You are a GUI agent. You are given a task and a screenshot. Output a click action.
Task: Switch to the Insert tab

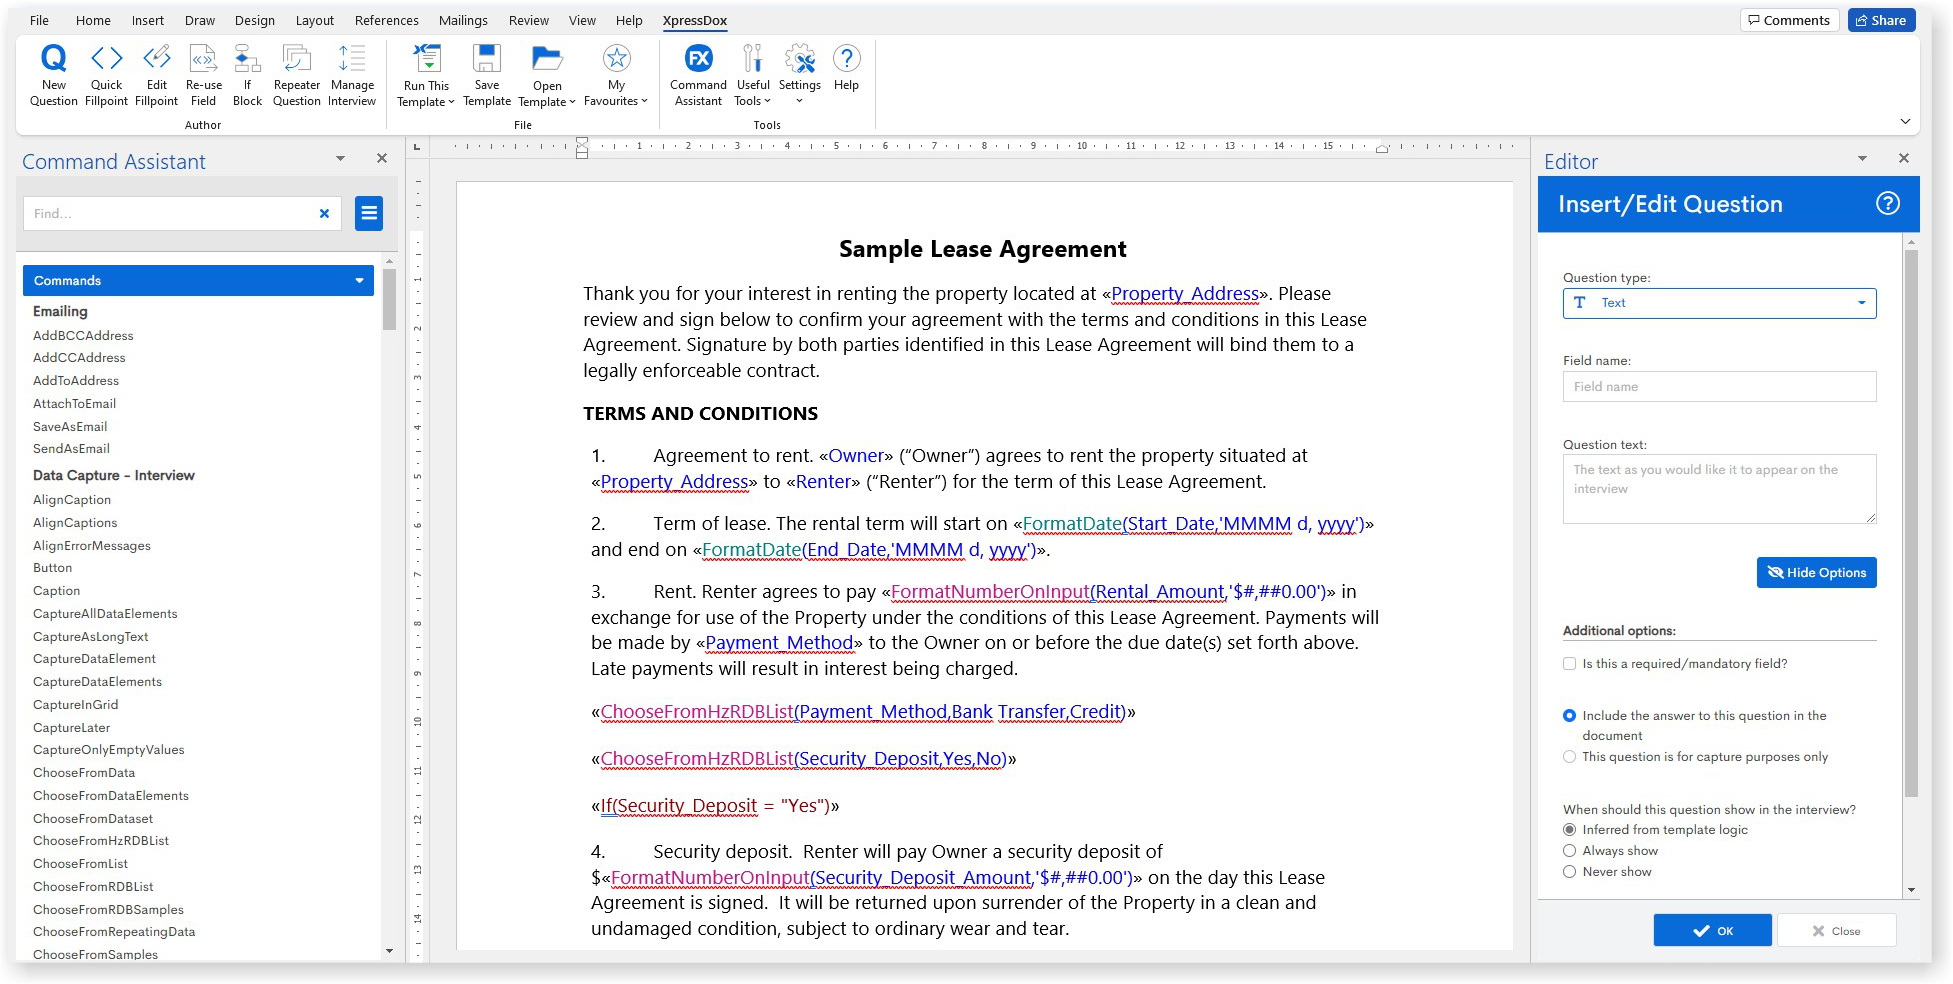[148, 20]
